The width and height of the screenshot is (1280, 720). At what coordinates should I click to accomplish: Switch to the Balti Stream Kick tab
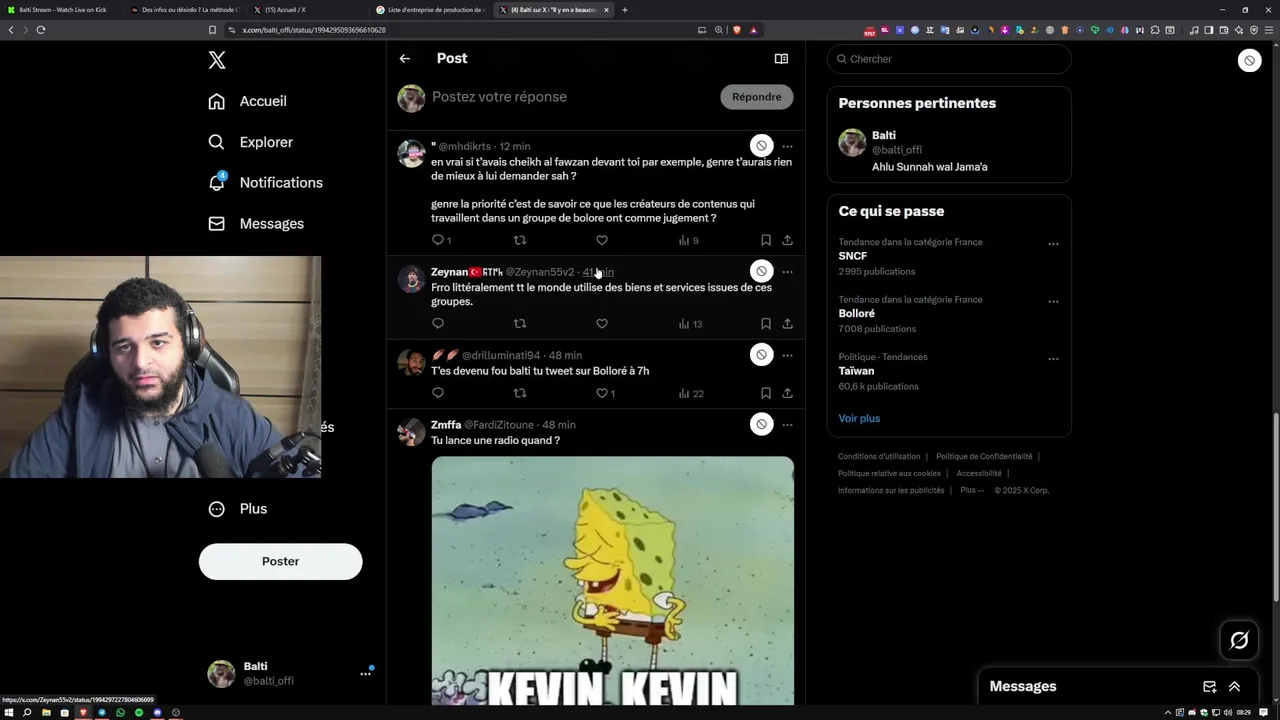tap(61, 10)
